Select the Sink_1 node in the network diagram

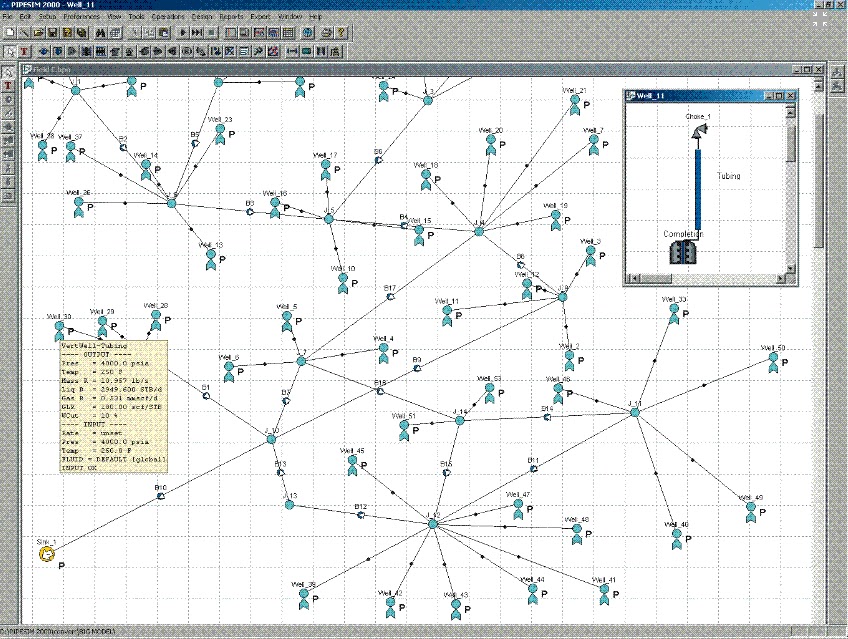(x=46, y=553)
